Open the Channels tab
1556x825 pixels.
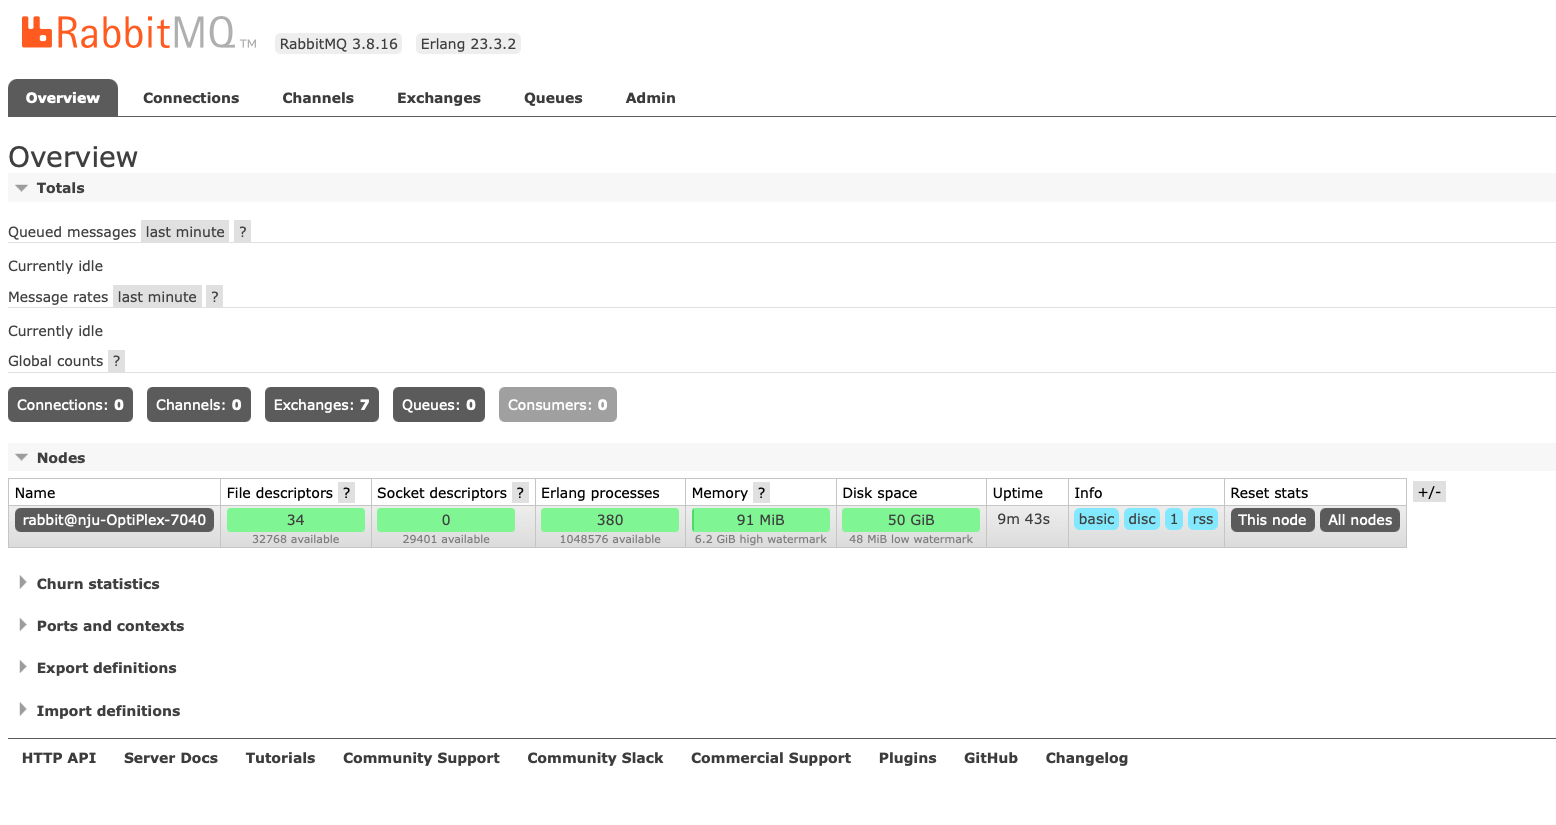[318, 98]
